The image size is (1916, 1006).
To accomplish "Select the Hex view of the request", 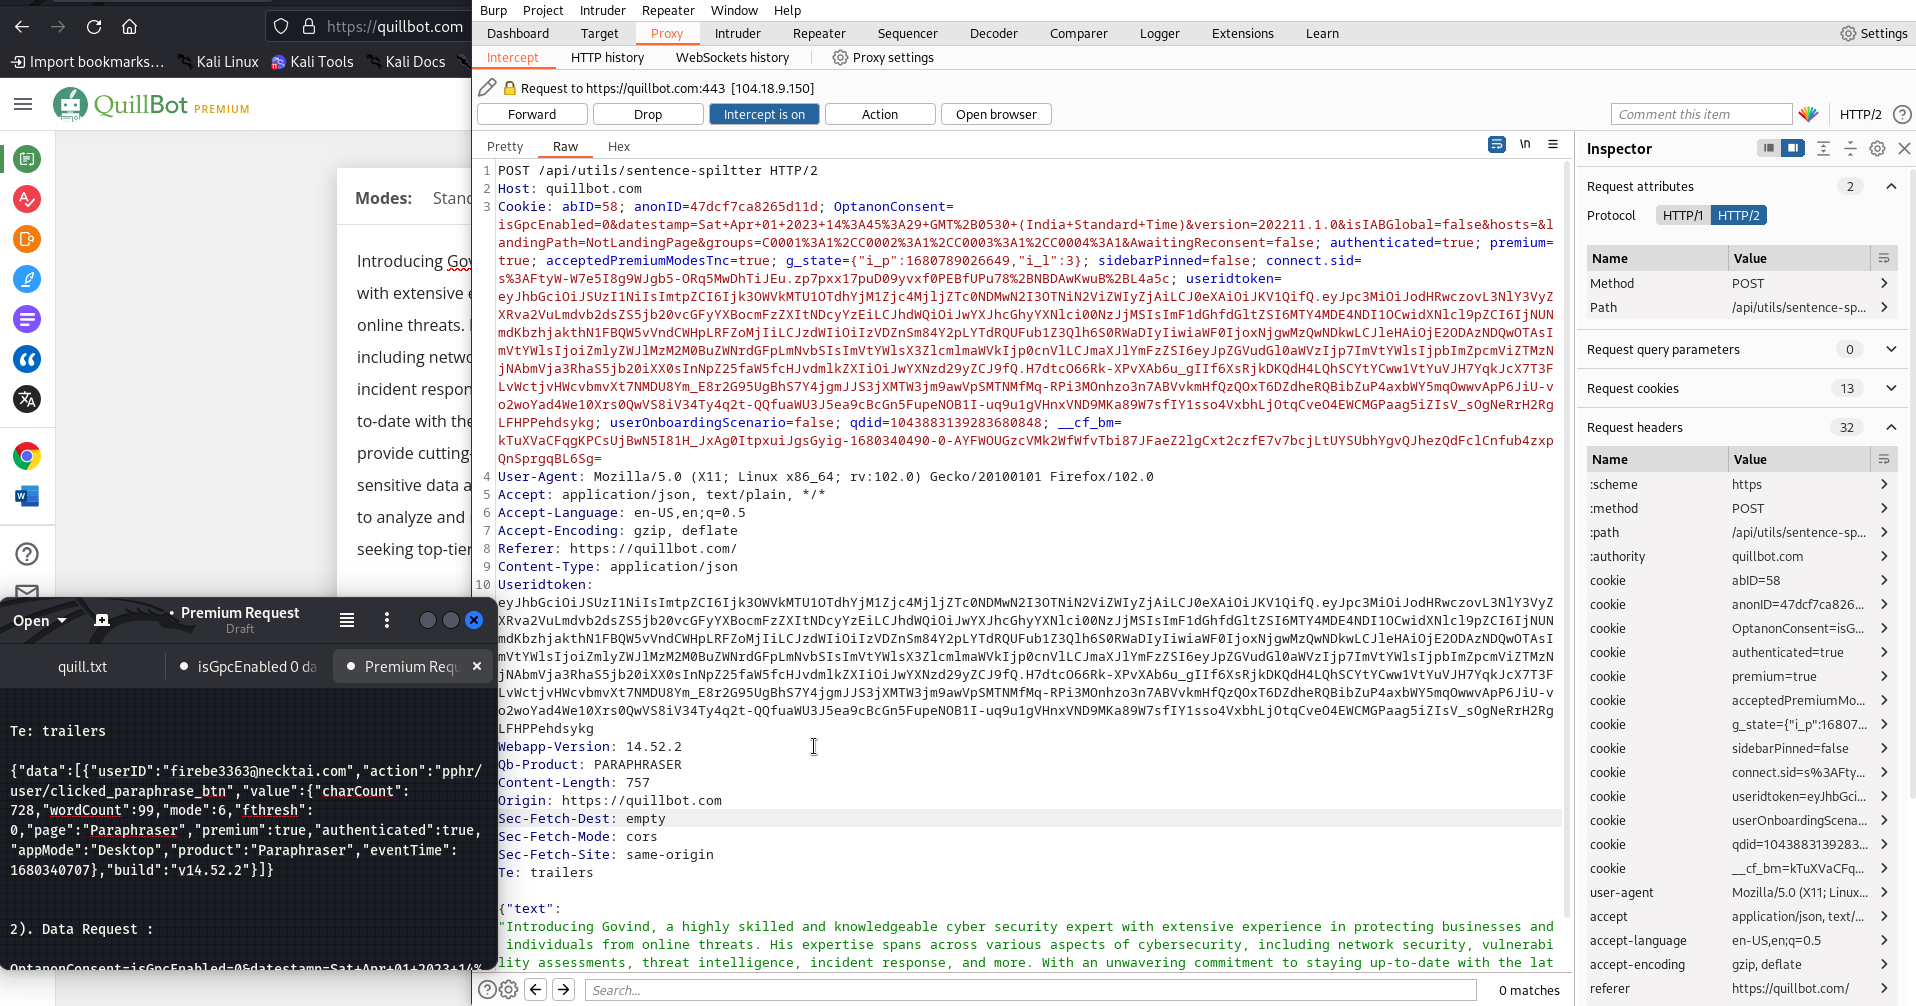I will click(x=619, y=146).
